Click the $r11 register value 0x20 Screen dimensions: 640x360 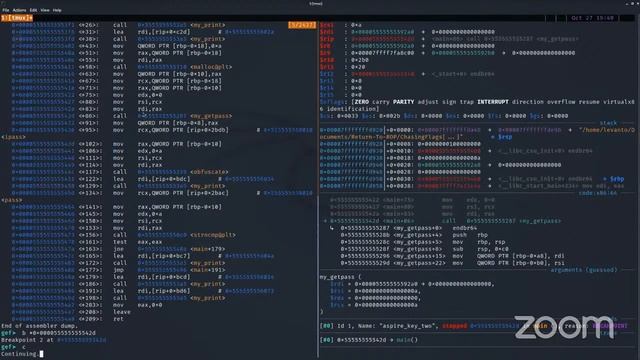[x=358, y=67]
